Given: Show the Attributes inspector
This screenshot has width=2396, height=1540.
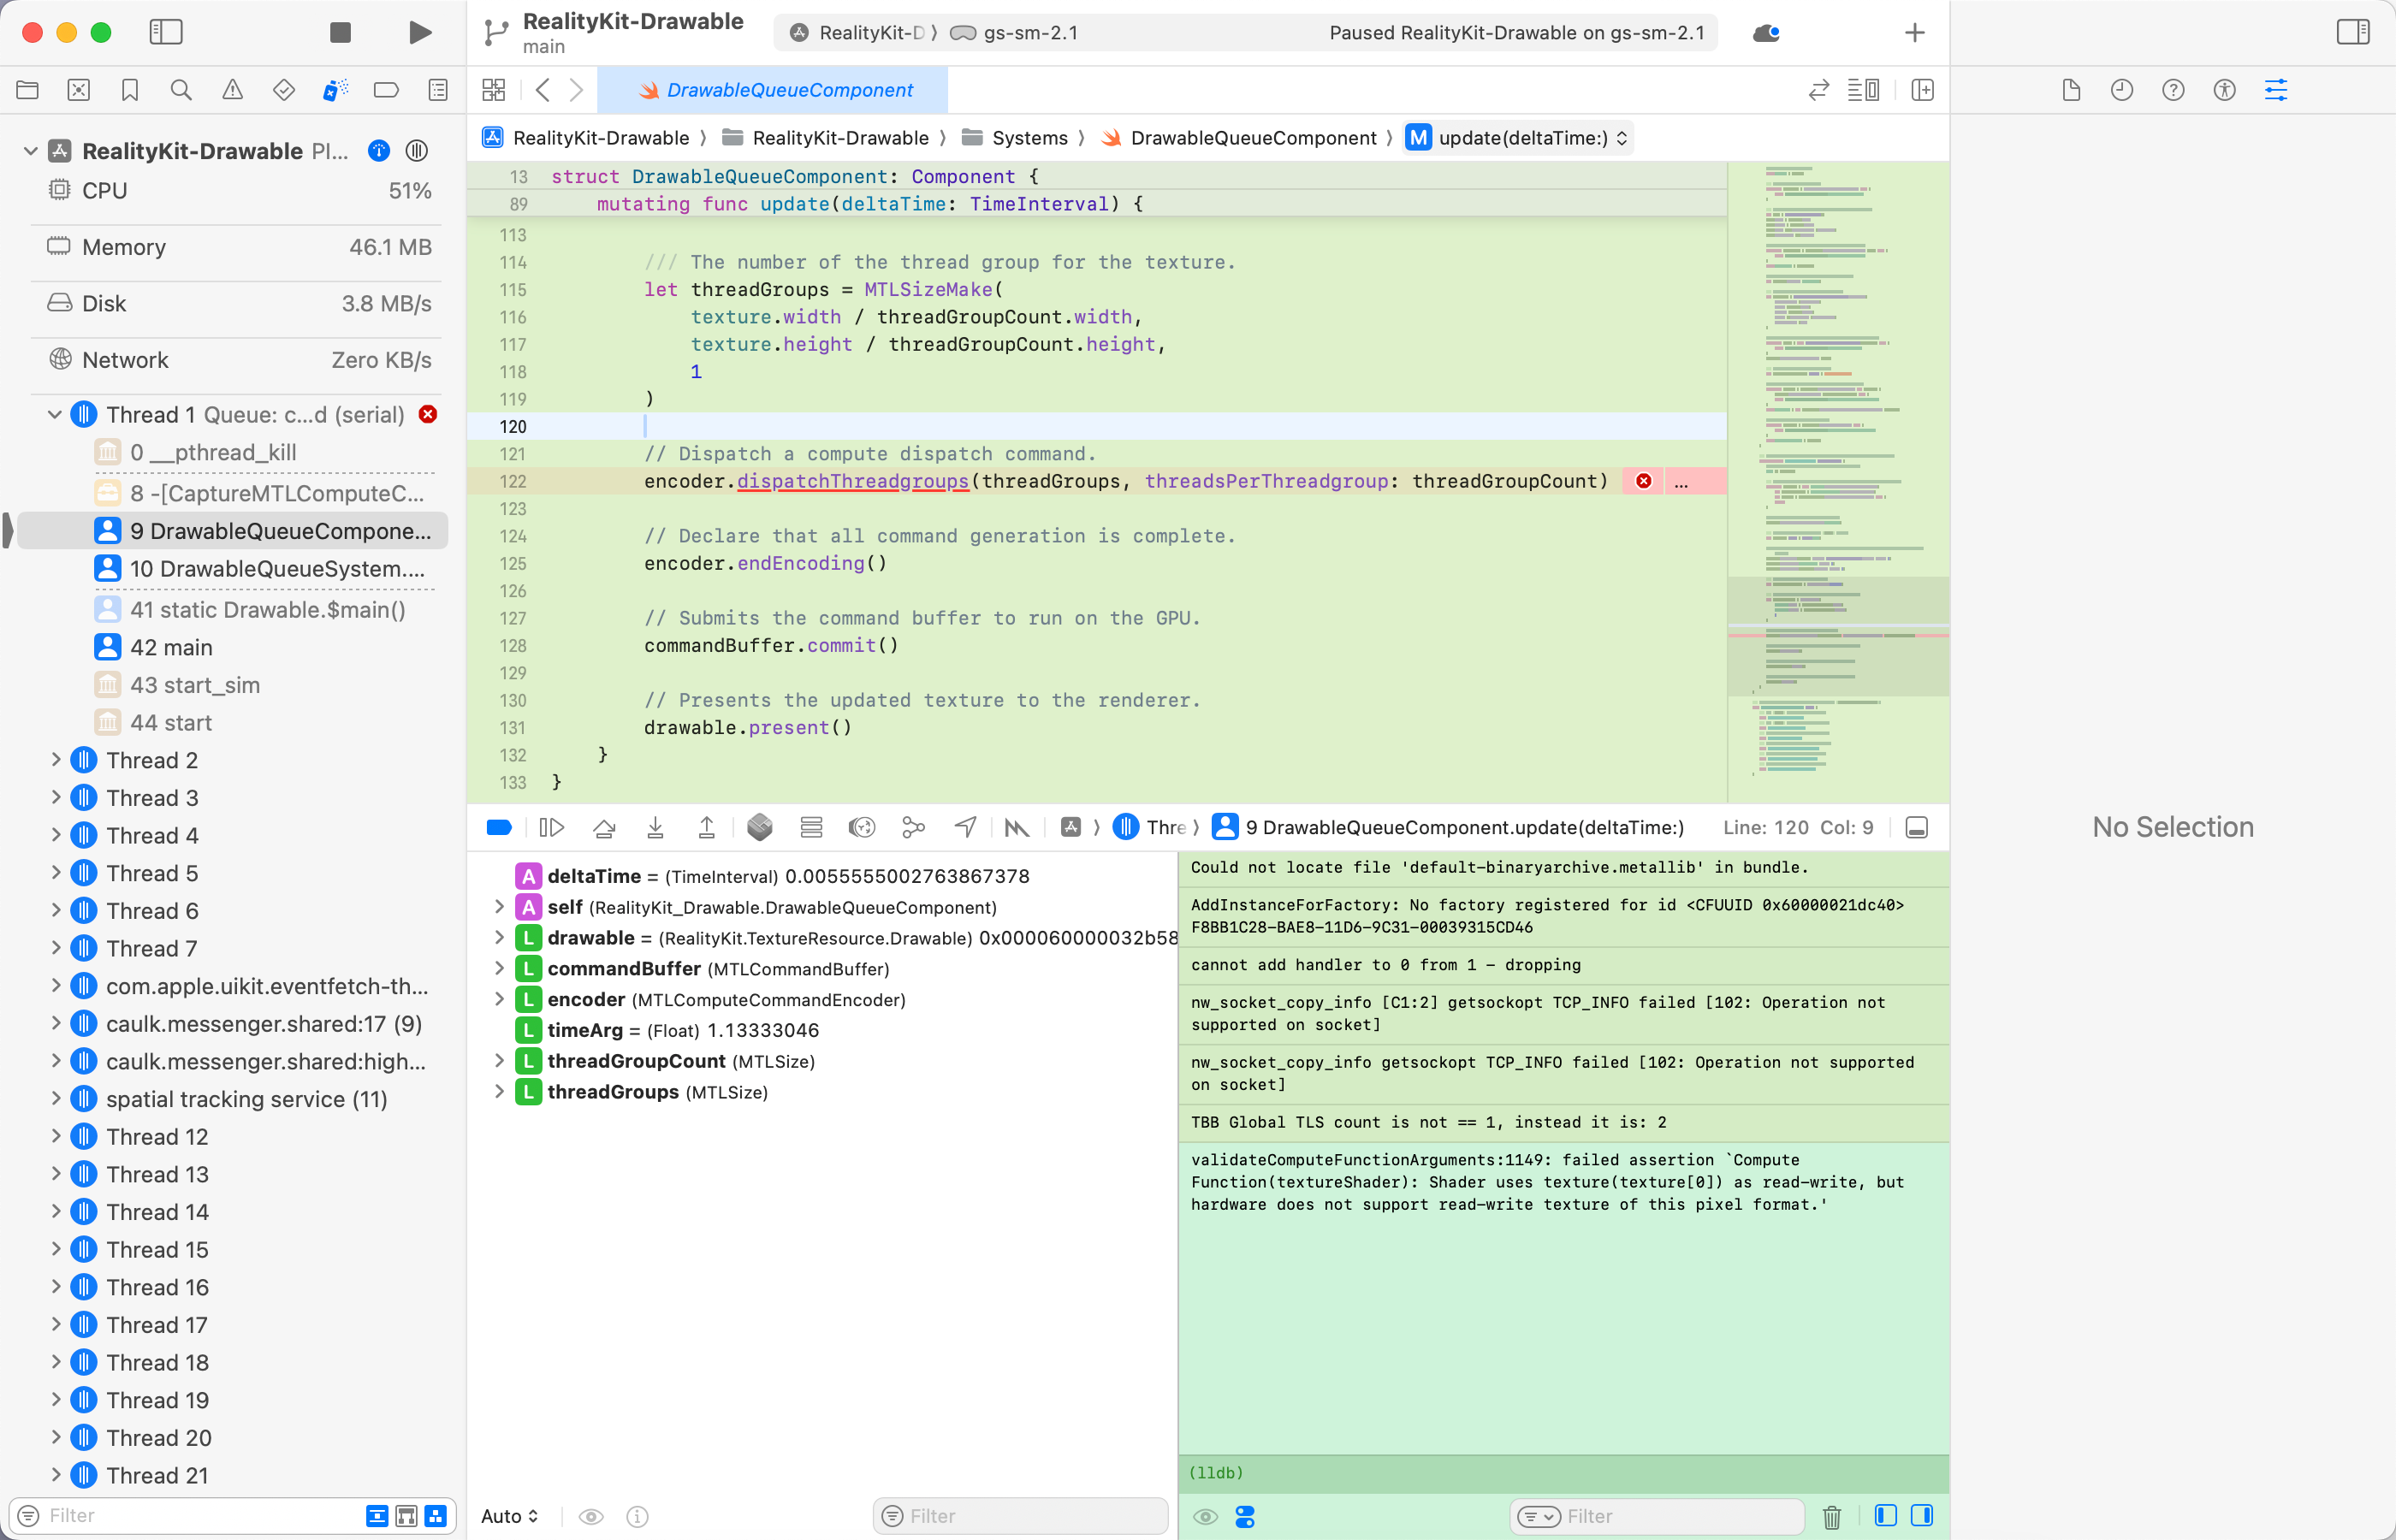Looking at the screenshot, I should coord(2276,90).
